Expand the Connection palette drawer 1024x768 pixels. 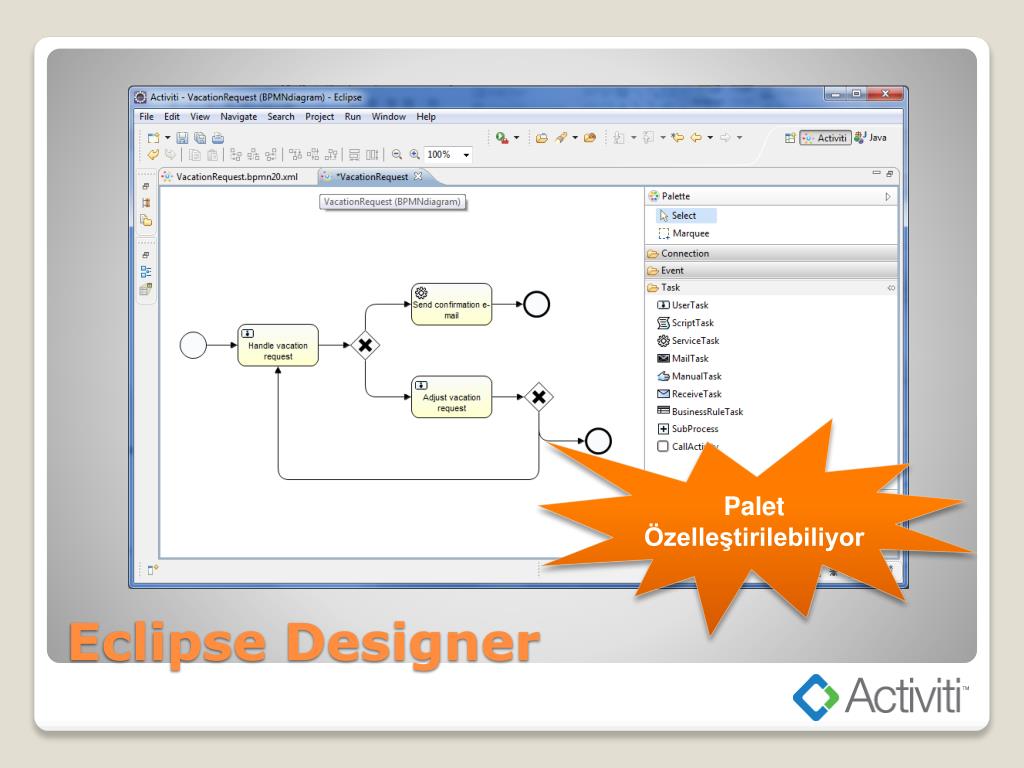(771, 253)
